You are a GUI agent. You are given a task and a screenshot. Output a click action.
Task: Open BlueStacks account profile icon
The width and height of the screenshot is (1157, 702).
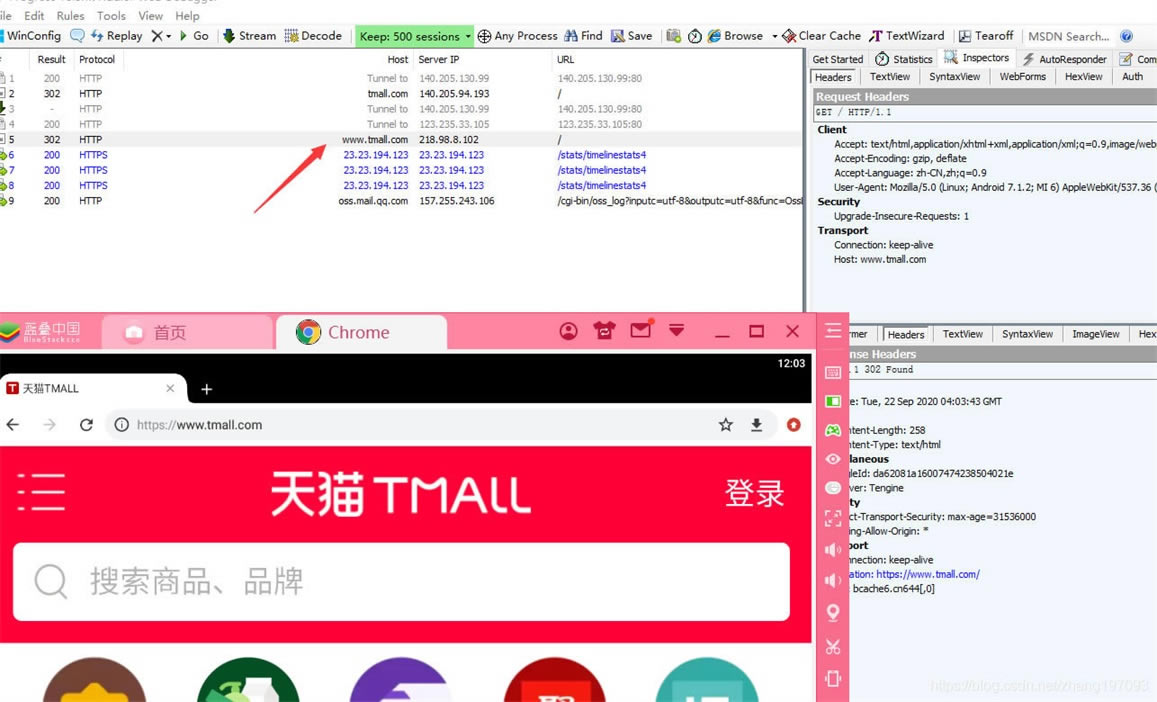[568, 331]
